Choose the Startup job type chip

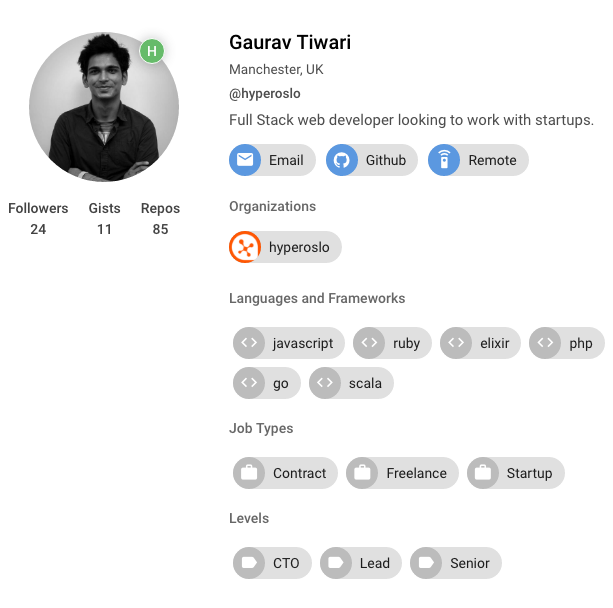pyautogui.click(x=516, y=473)
